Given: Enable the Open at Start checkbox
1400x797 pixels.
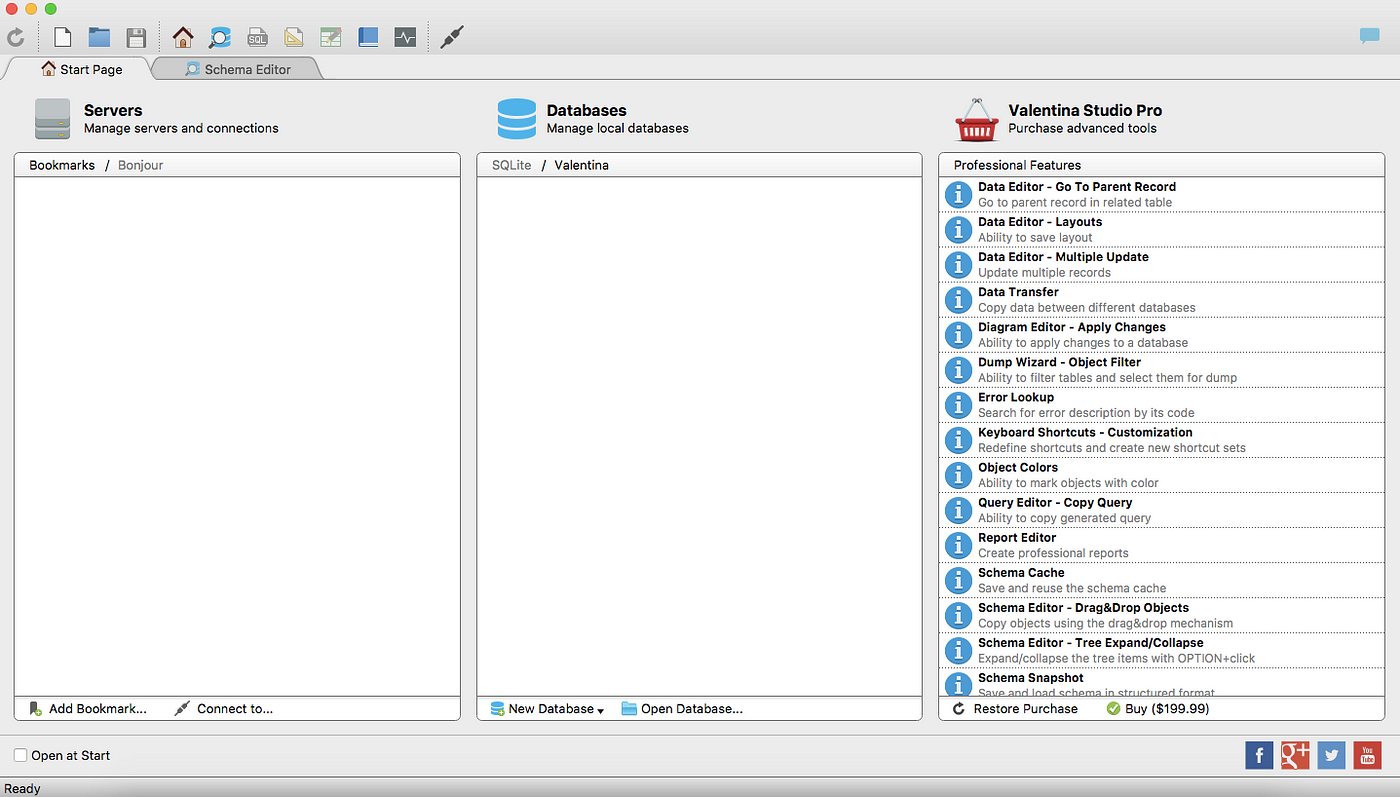Looking at the screenshot, I should coord(21,755).
